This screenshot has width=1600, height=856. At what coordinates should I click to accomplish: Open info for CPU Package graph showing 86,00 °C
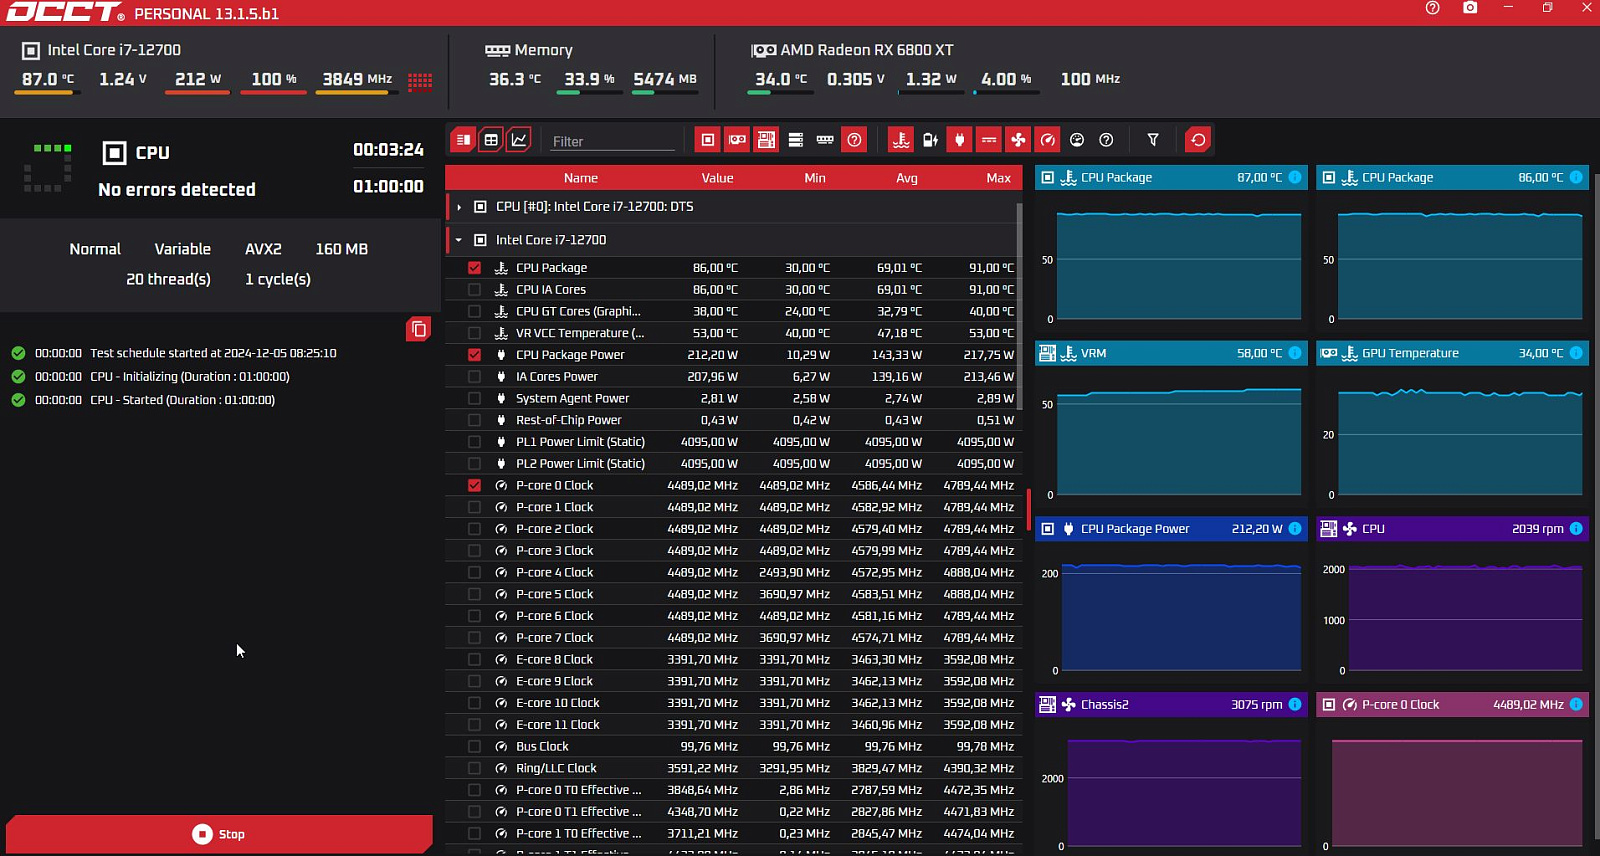click(1576, 177)
